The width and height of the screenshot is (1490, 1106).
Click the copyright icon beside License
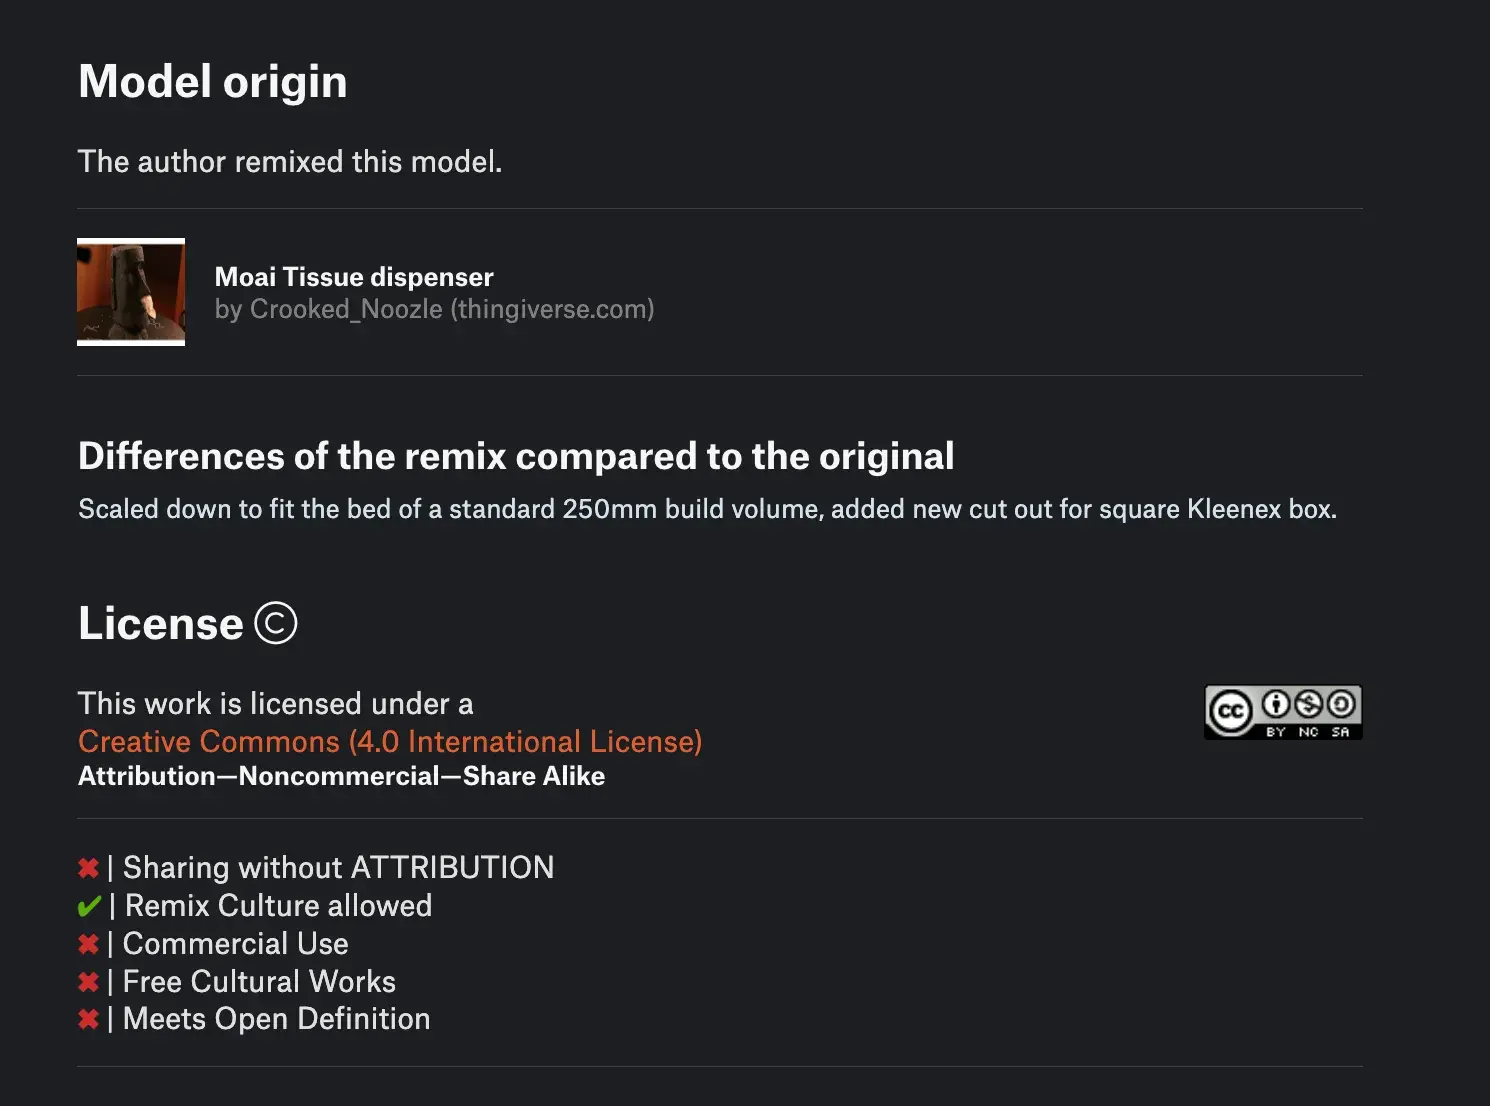tap(276, 623)
